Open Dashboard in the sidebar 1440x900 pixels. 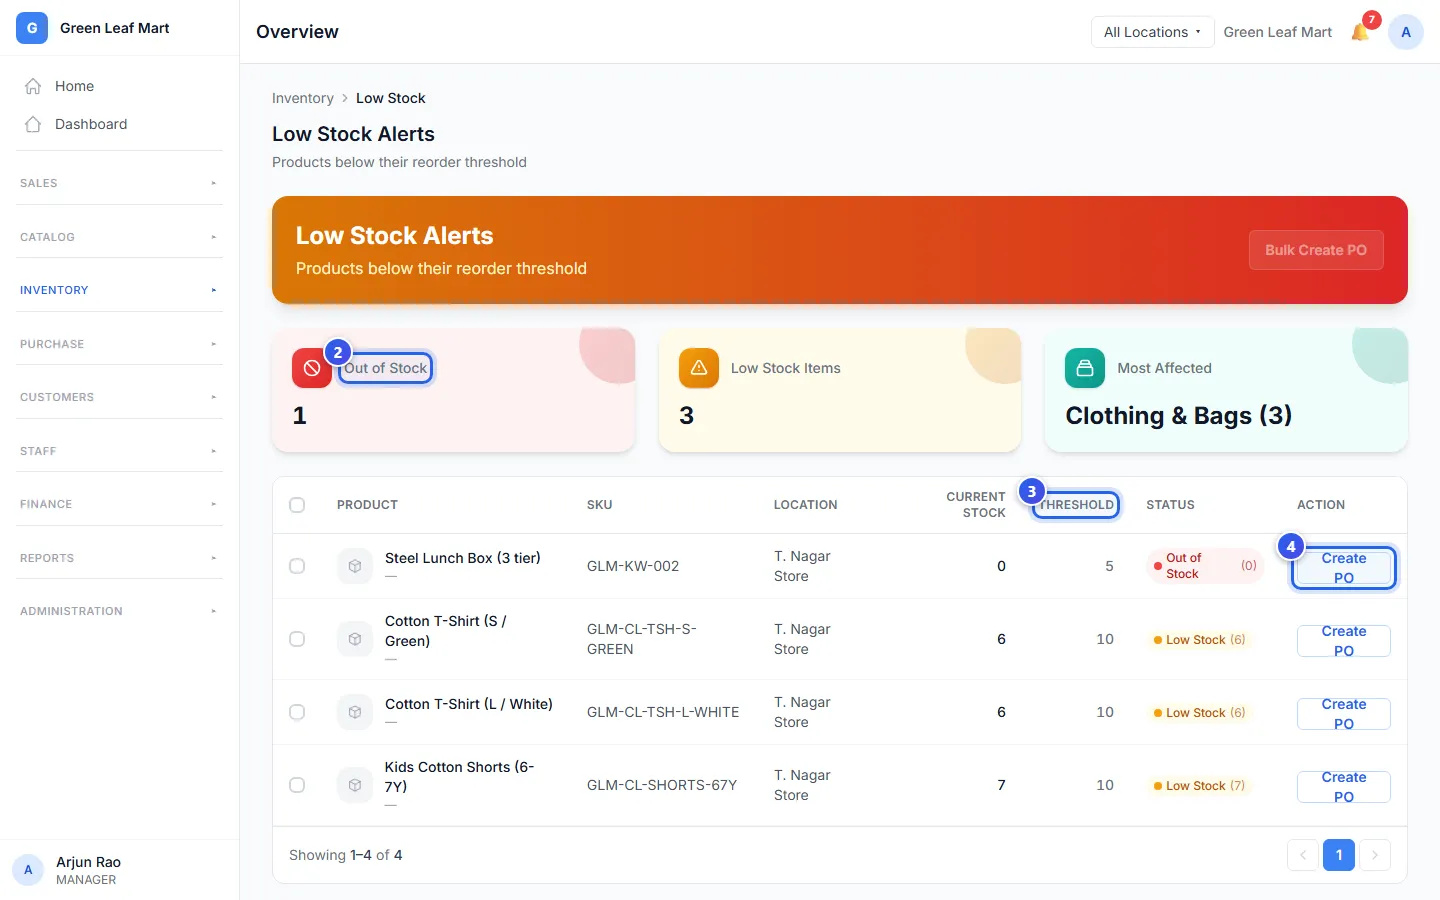pyautogui.click(x=119, y=124)
